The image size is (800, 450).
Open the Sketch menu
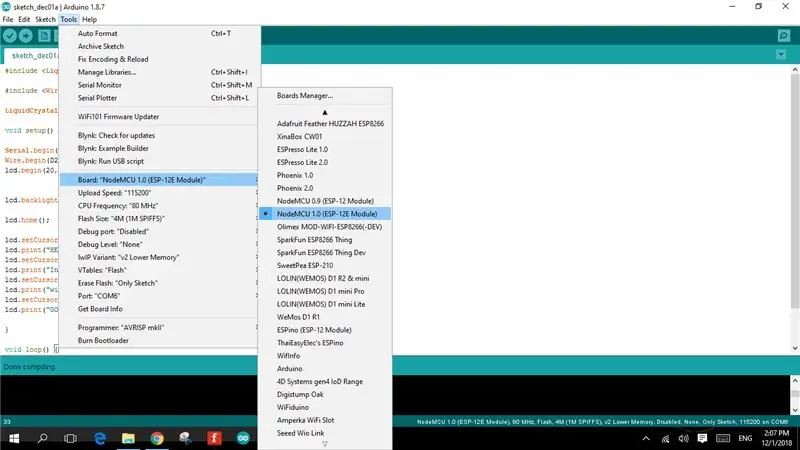(x=45, y=19)
